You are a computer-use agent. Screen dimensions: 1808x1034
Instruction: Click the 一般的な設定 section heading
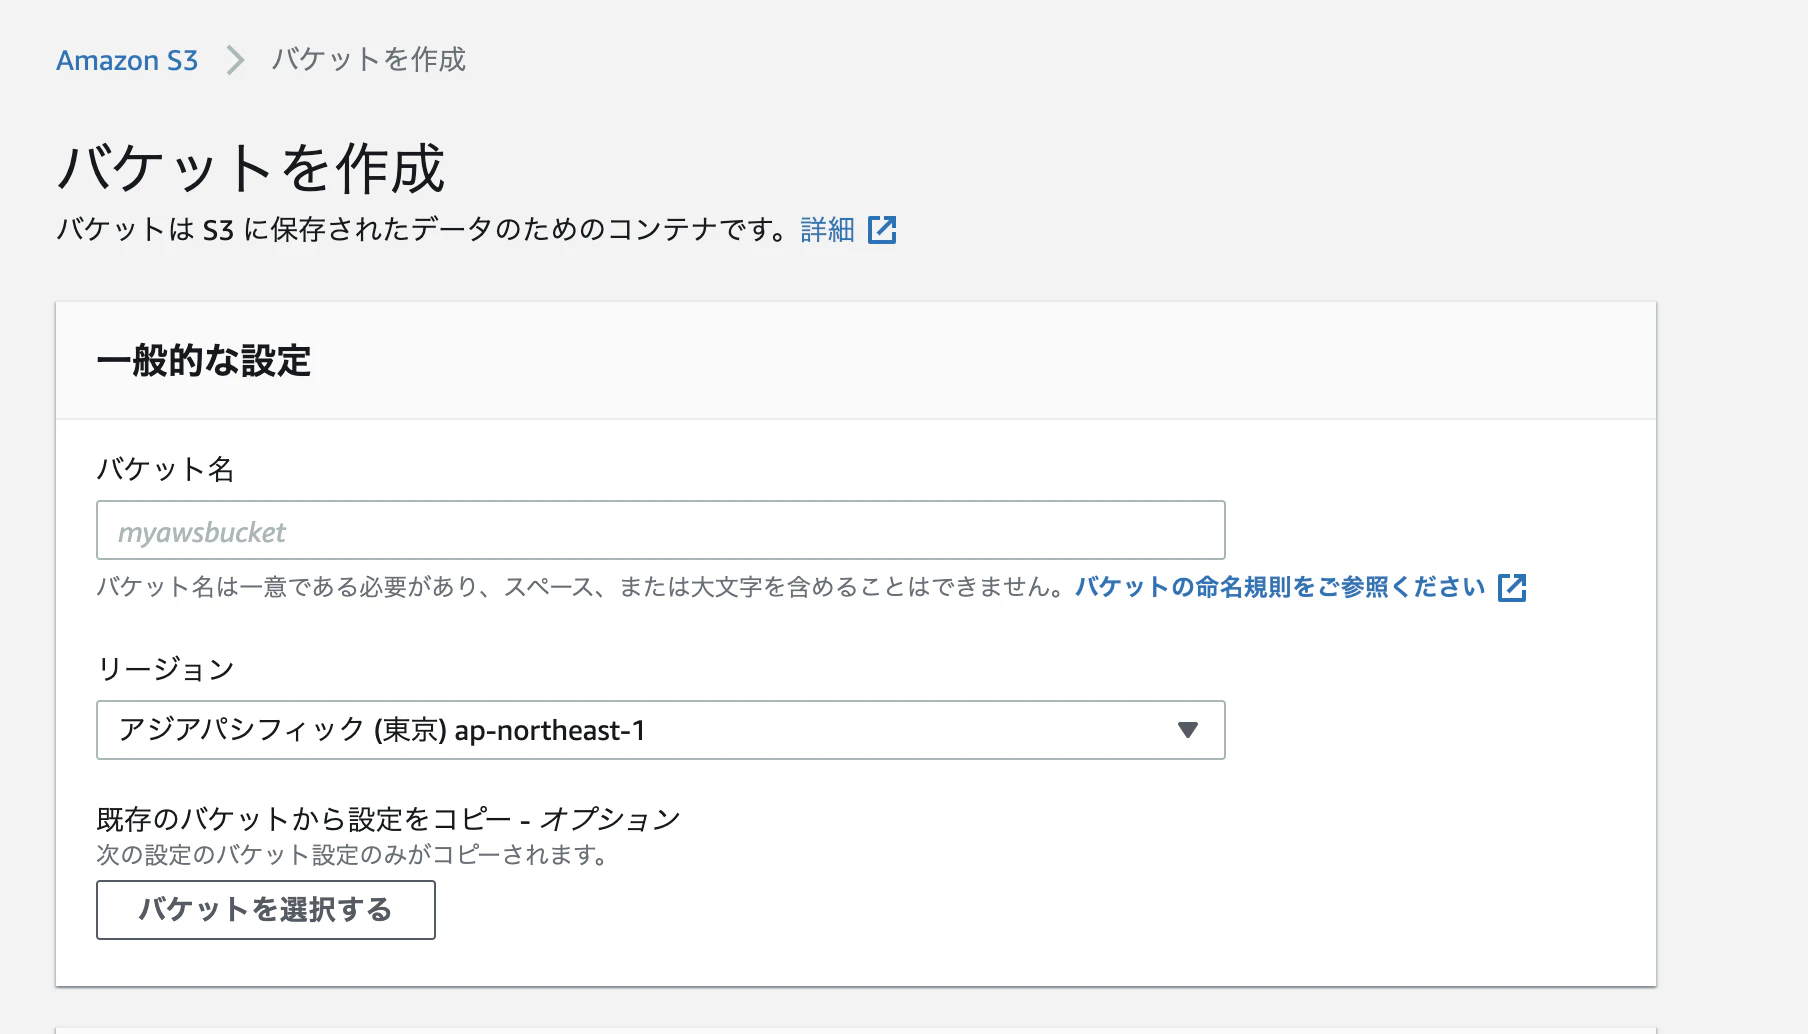204,361
